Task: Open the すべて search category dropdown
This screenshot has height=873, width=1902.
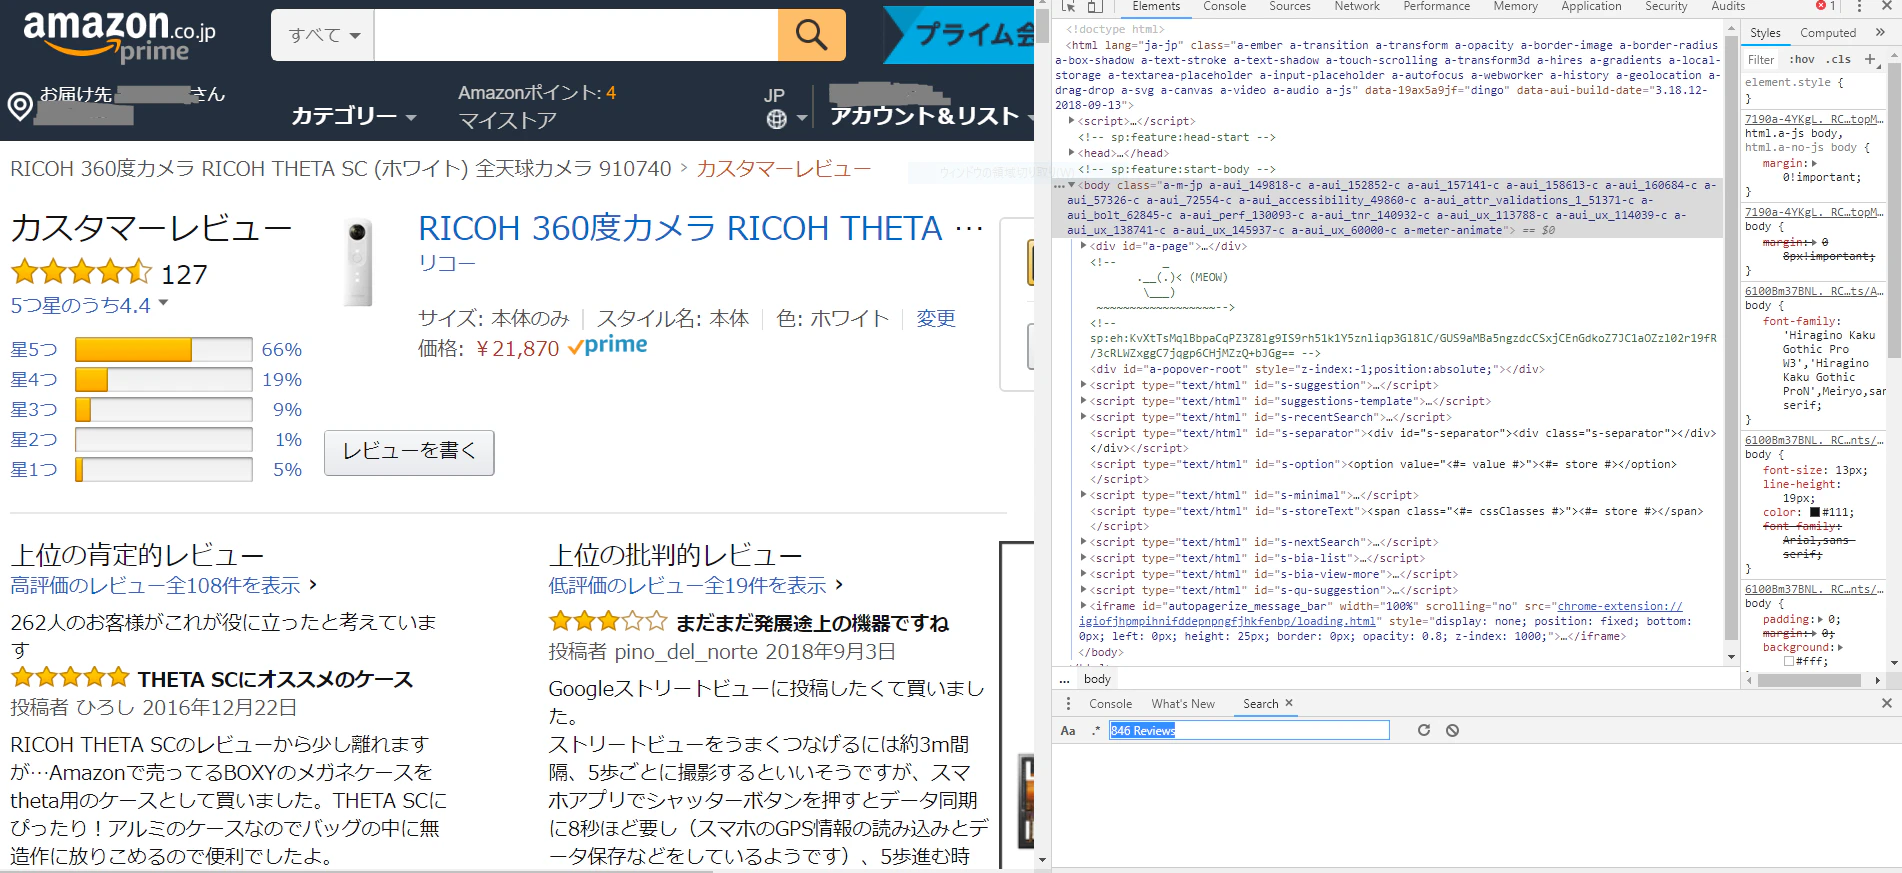Action: pos(324,35)
